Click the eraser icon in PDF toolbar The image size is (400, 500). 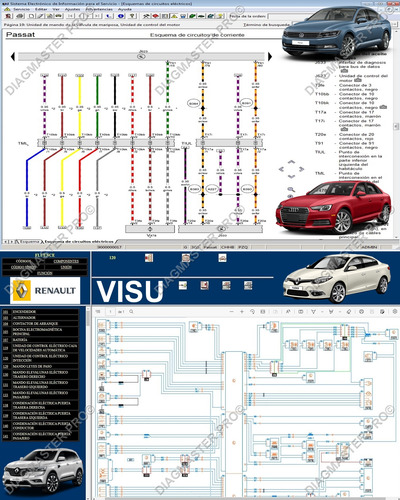[350, 312]
